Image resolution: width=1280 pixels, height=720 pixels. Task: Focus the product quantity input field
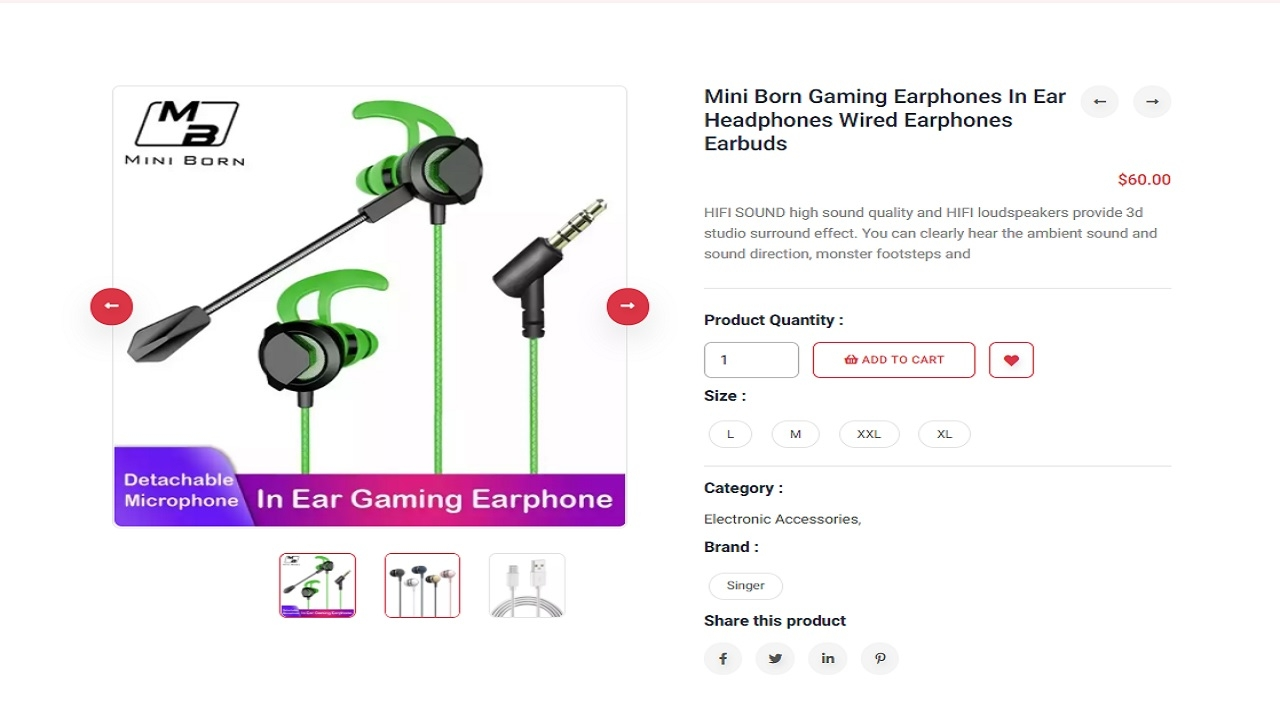(751, 360)
